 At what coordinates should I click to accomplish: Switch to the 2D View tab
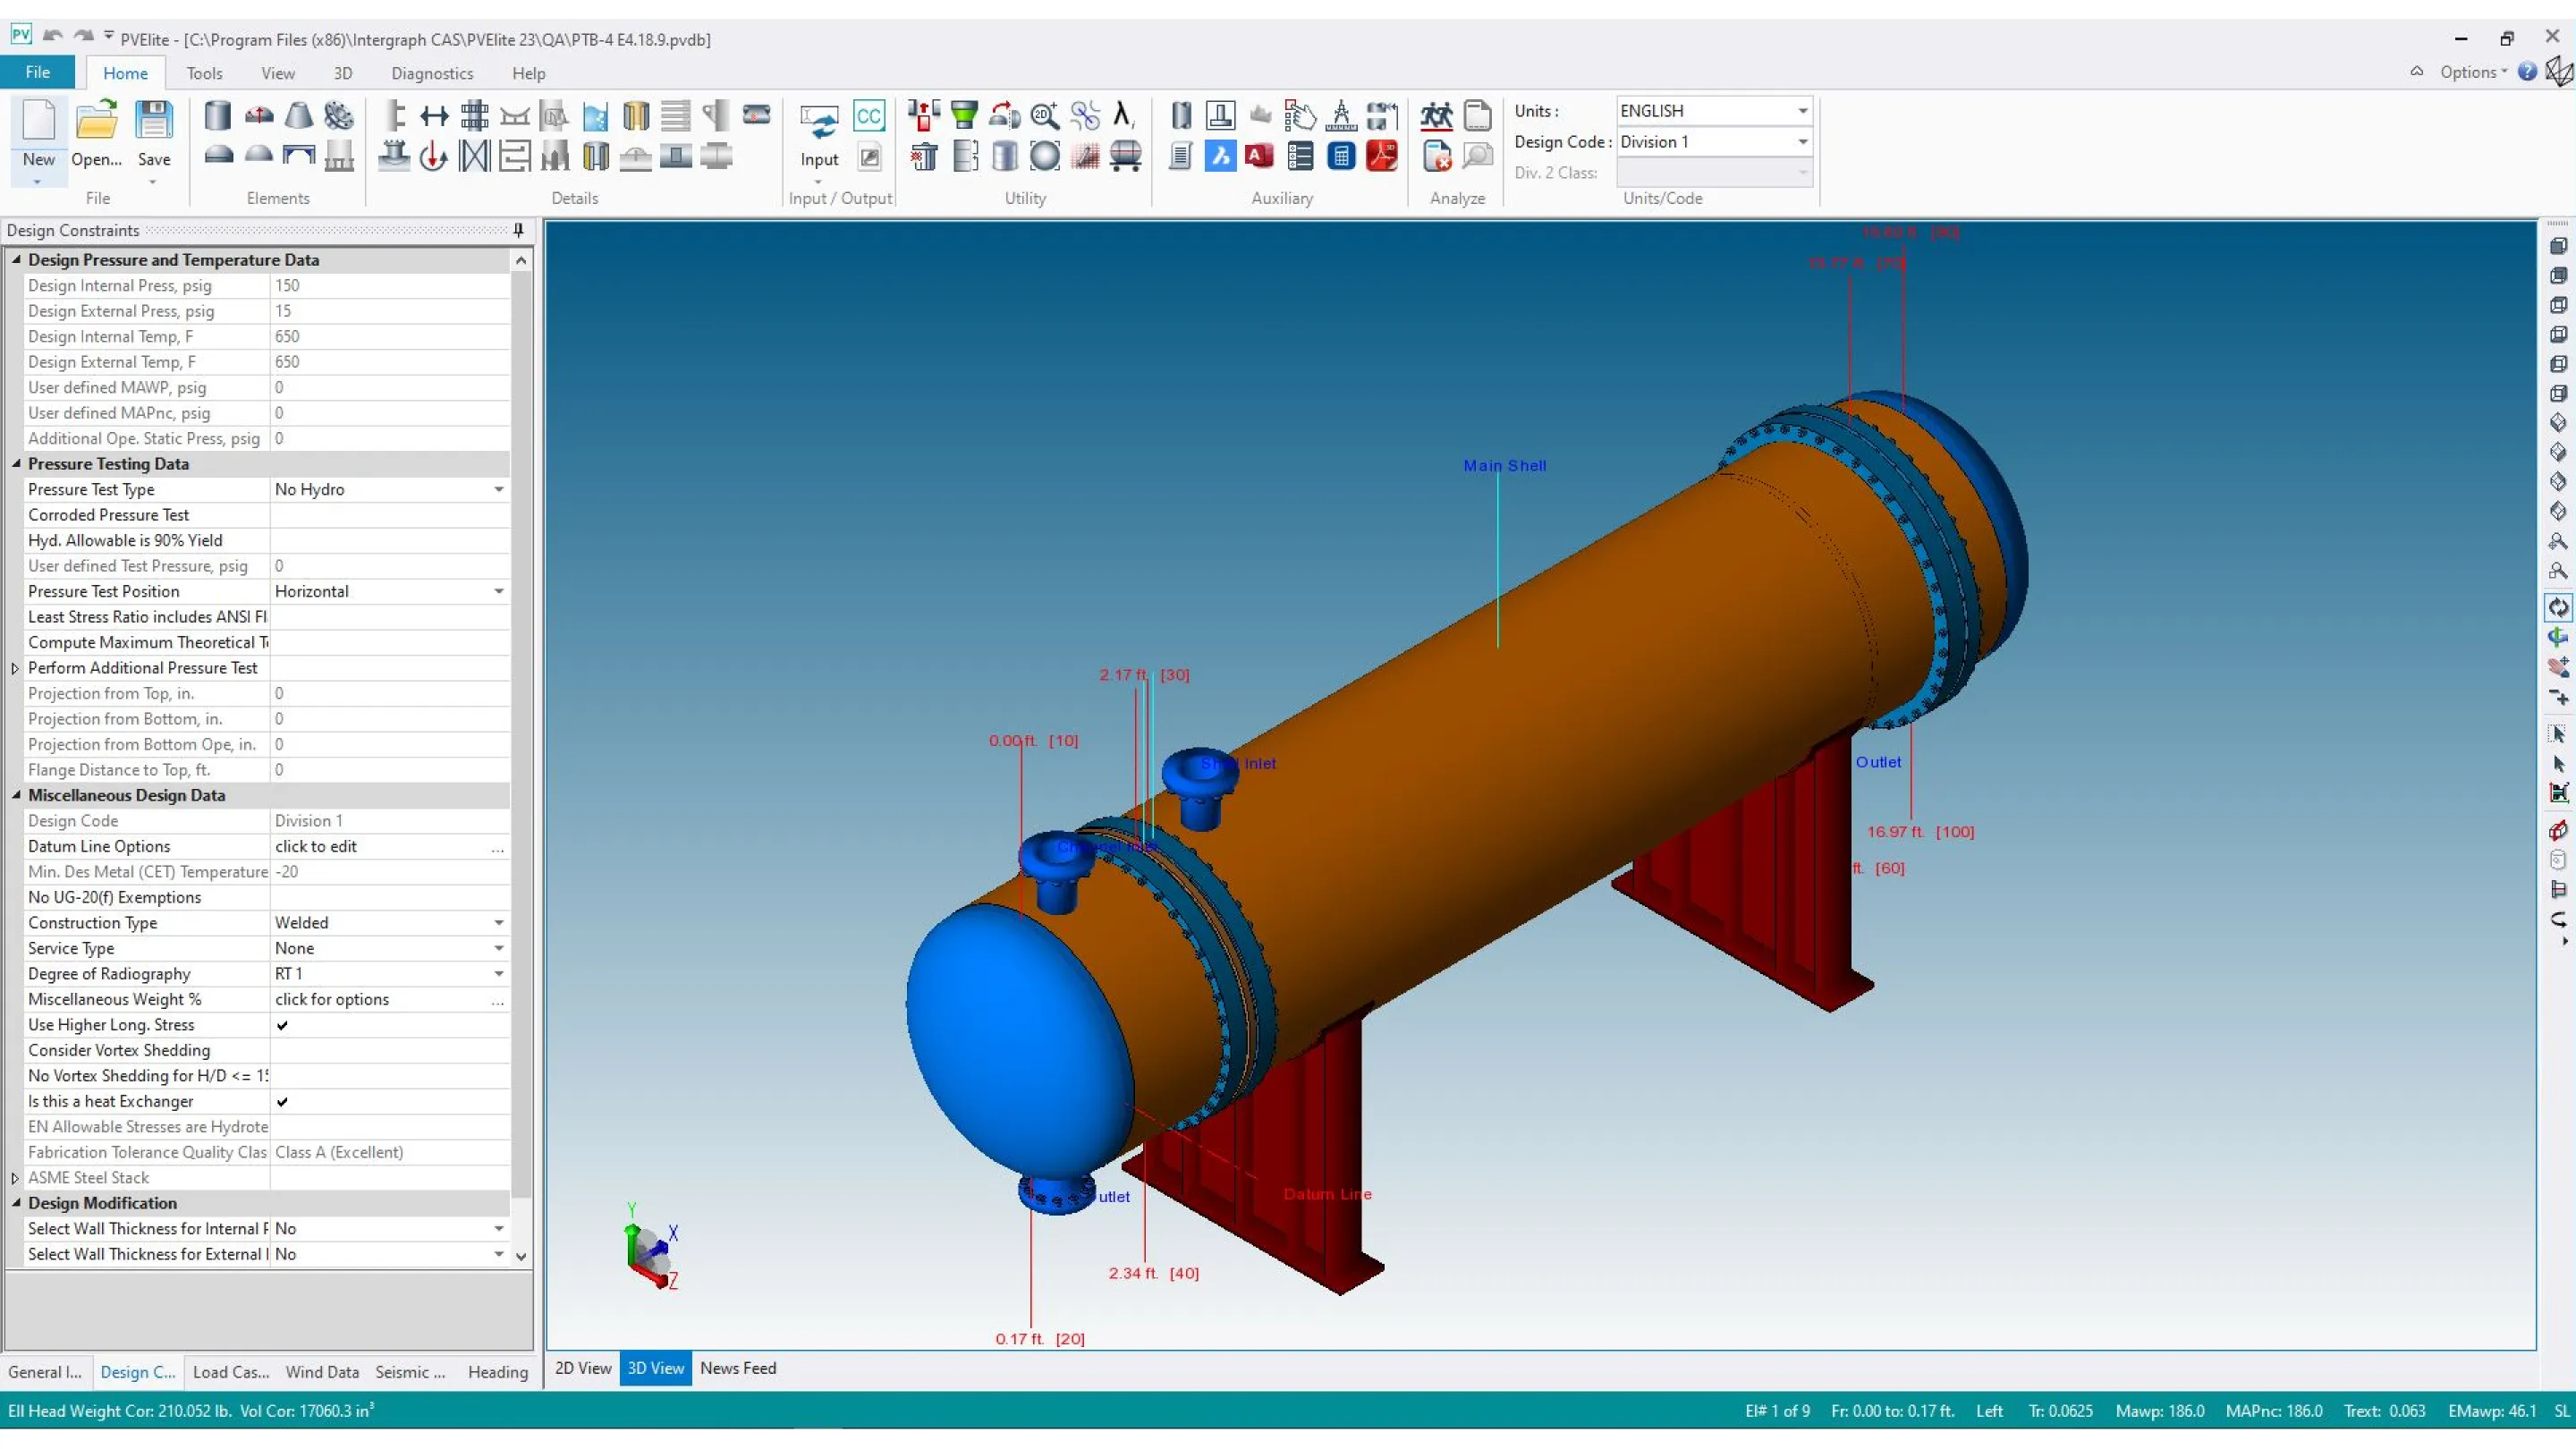click(x=583, y=1368)
